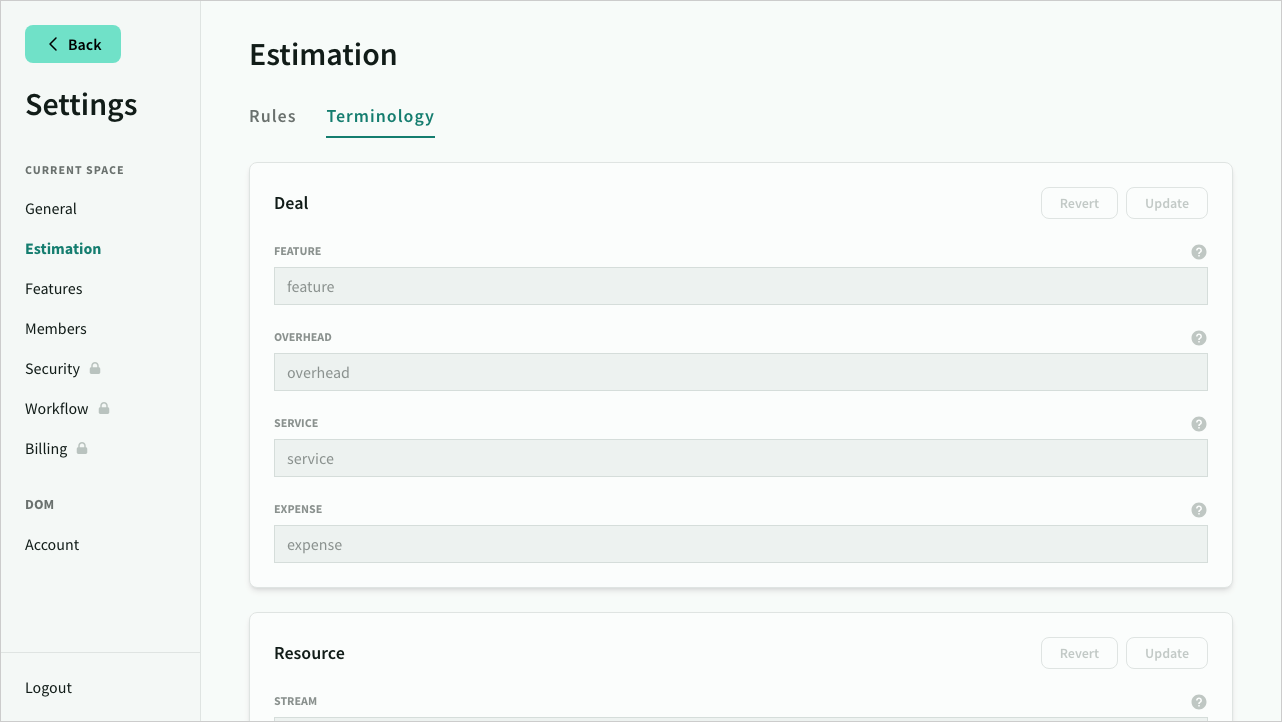Click the STREAM help icon in Resource section
Screen dimensions: 1282x722
pos(1199,702)
